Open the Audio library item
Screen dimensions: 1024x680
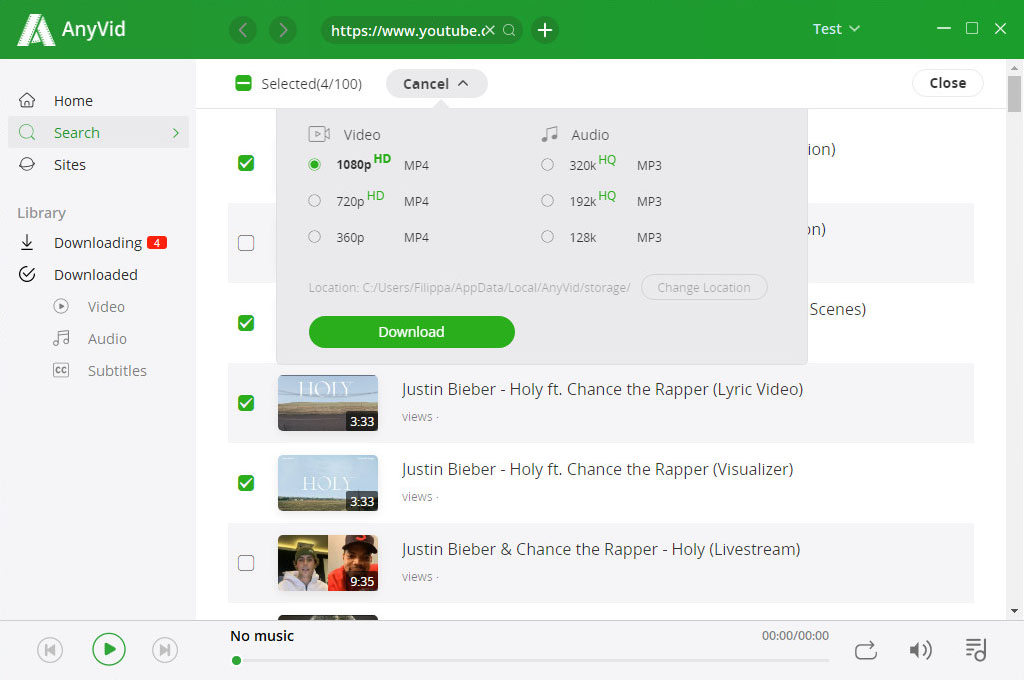tap(107, 338)
